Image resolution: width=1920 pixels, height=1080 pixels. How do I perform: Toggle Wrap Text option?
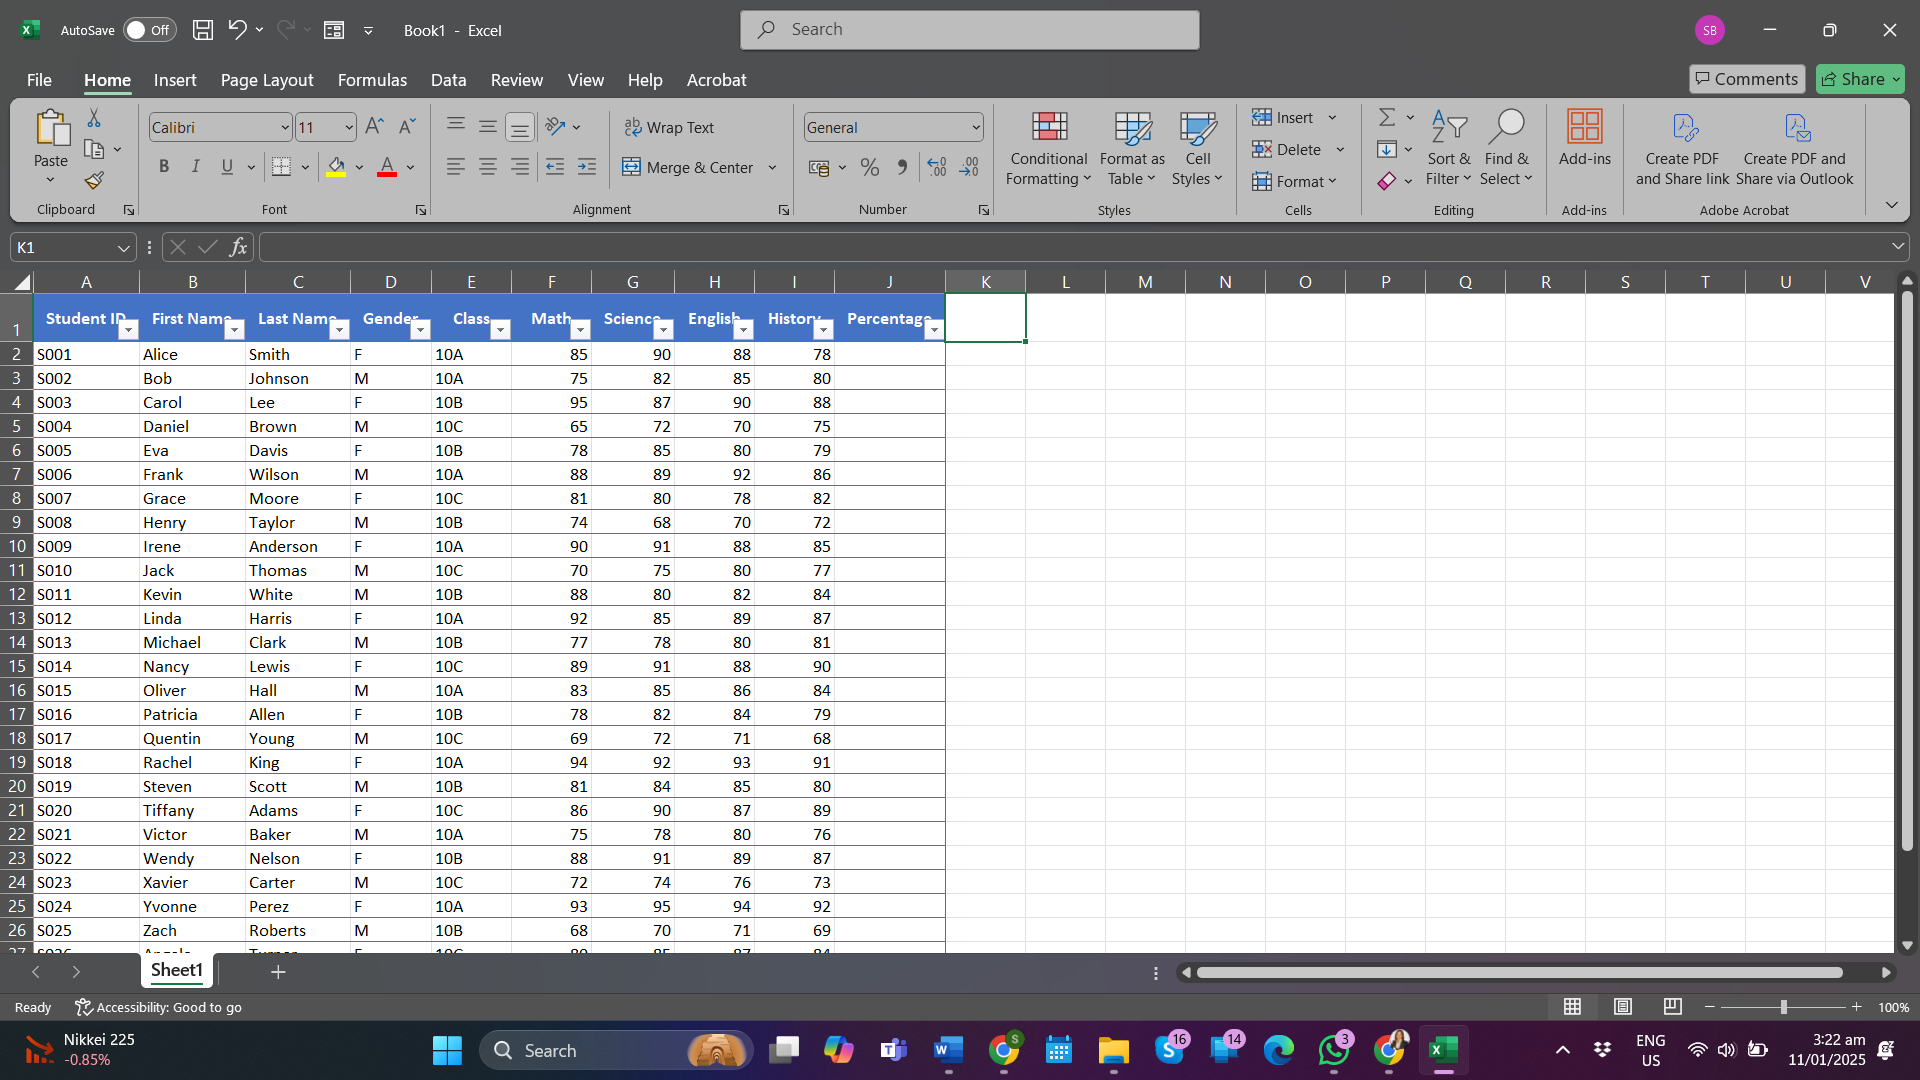(x=669, y=127)
